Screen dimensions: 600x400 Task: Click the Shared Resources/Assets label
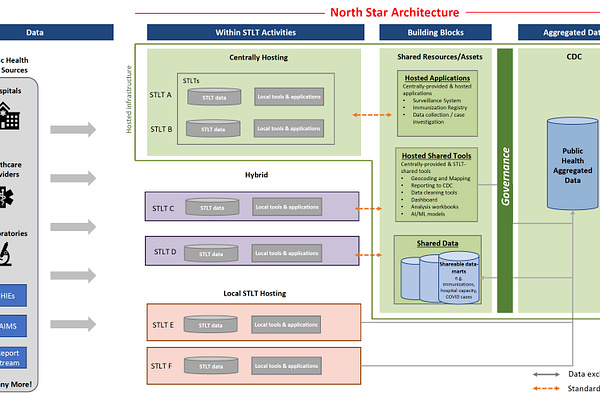440,57
